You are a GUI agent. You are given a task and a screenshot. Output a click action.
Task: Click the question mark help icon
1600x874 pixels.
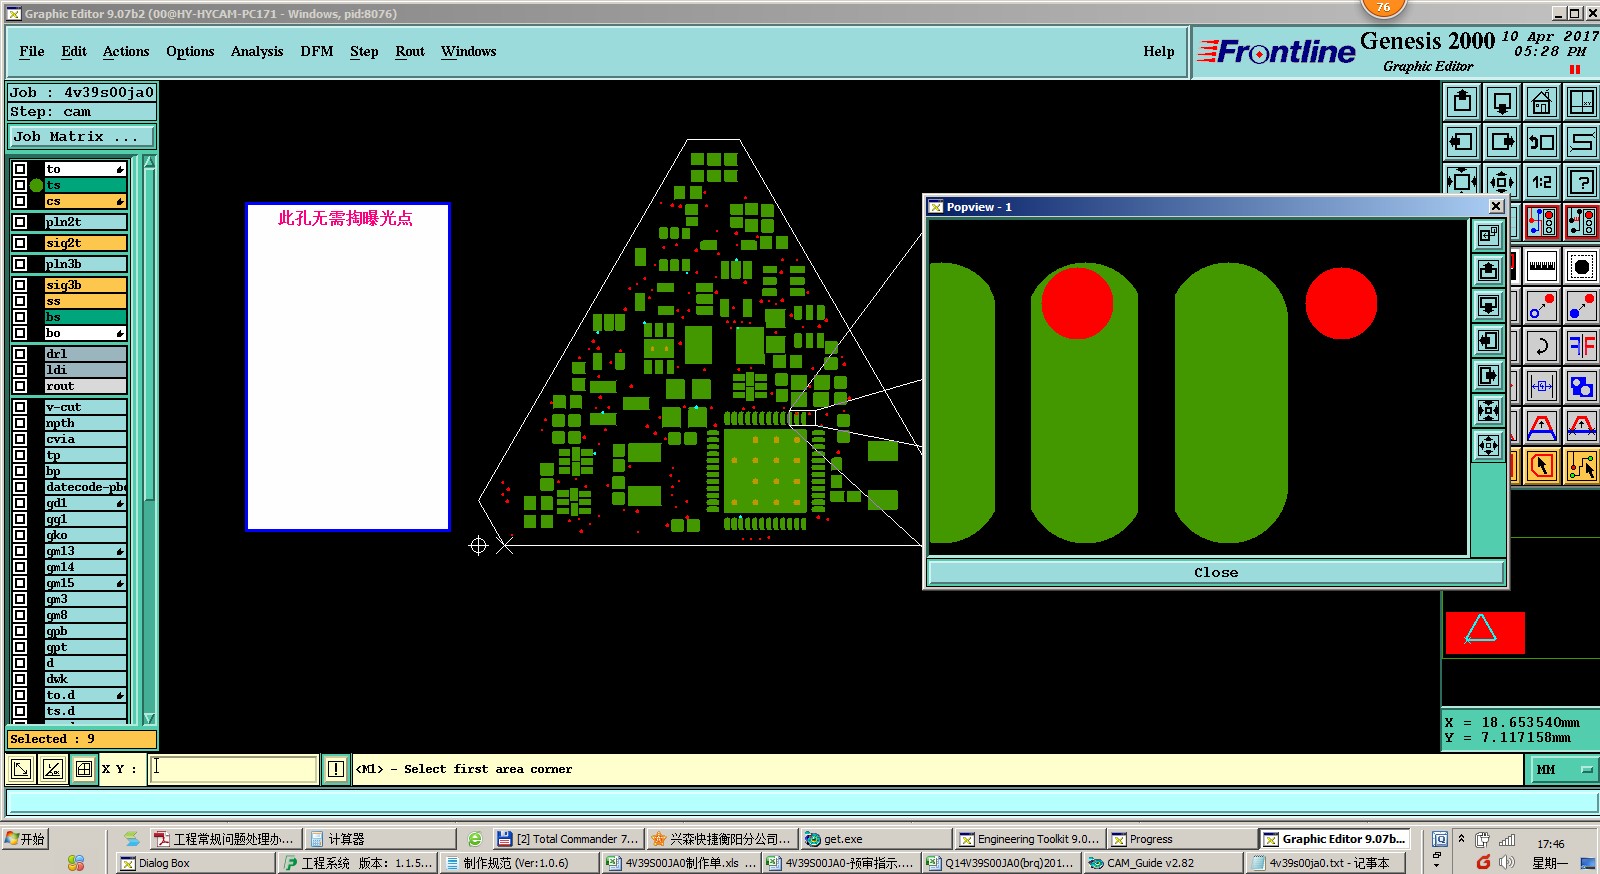point(1582,182)
